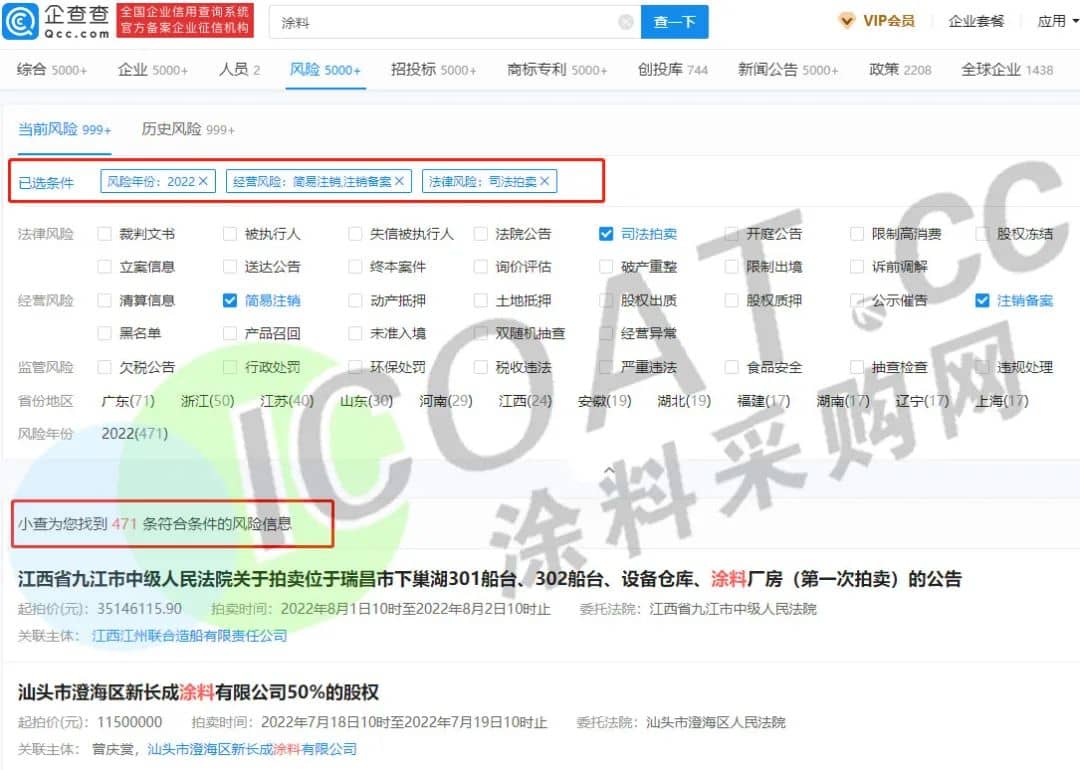Click the VIP会员 diamond icon
The height and width of the screenshot is (770, 1080).
pos(847,21)
